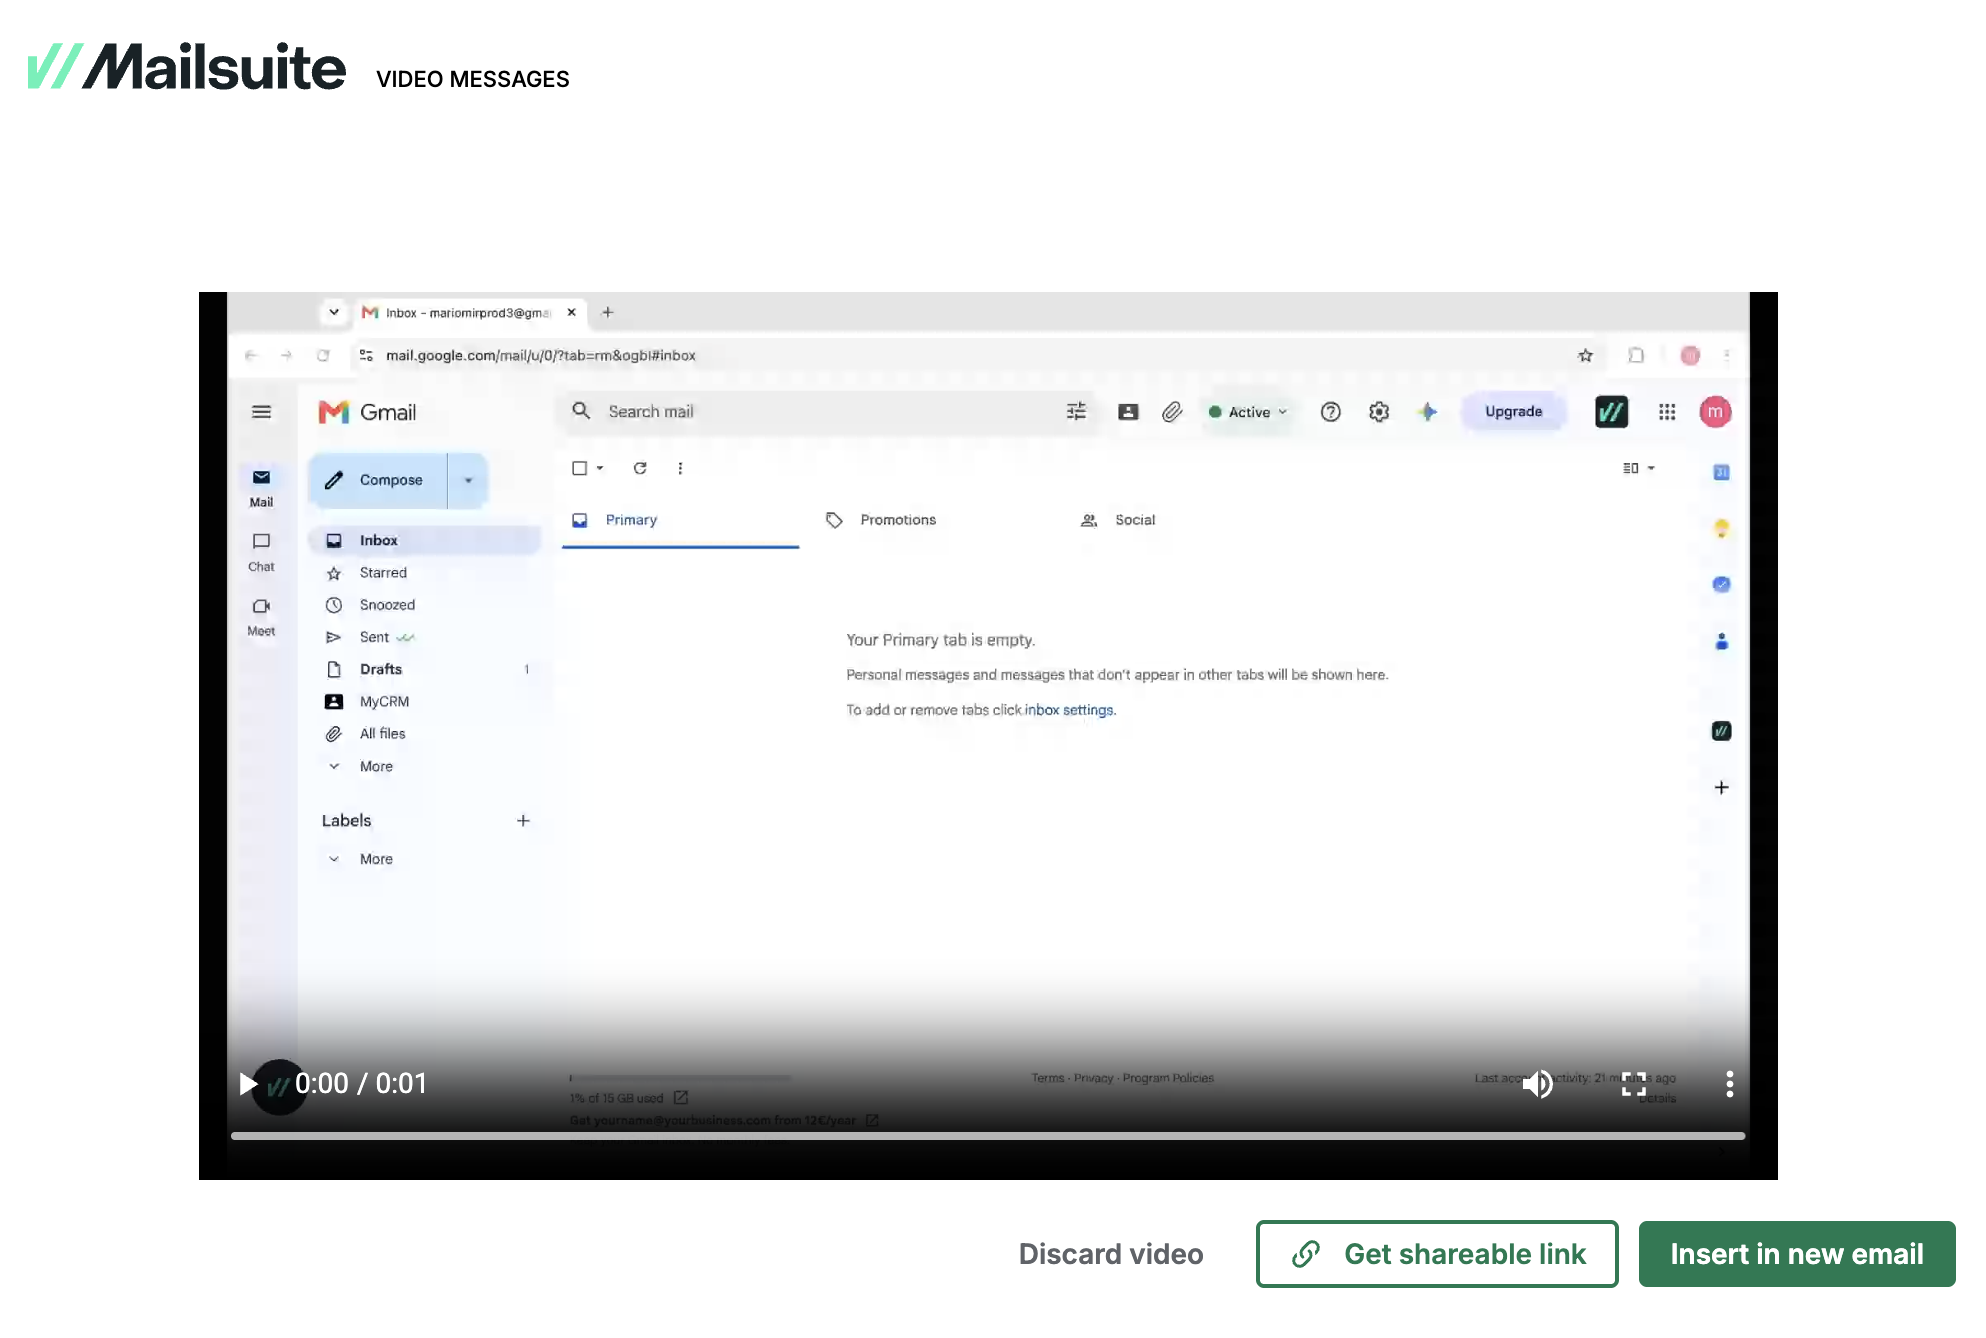Open the tab search dropdown chevron

pyautogui.click(x=334, y=312)
